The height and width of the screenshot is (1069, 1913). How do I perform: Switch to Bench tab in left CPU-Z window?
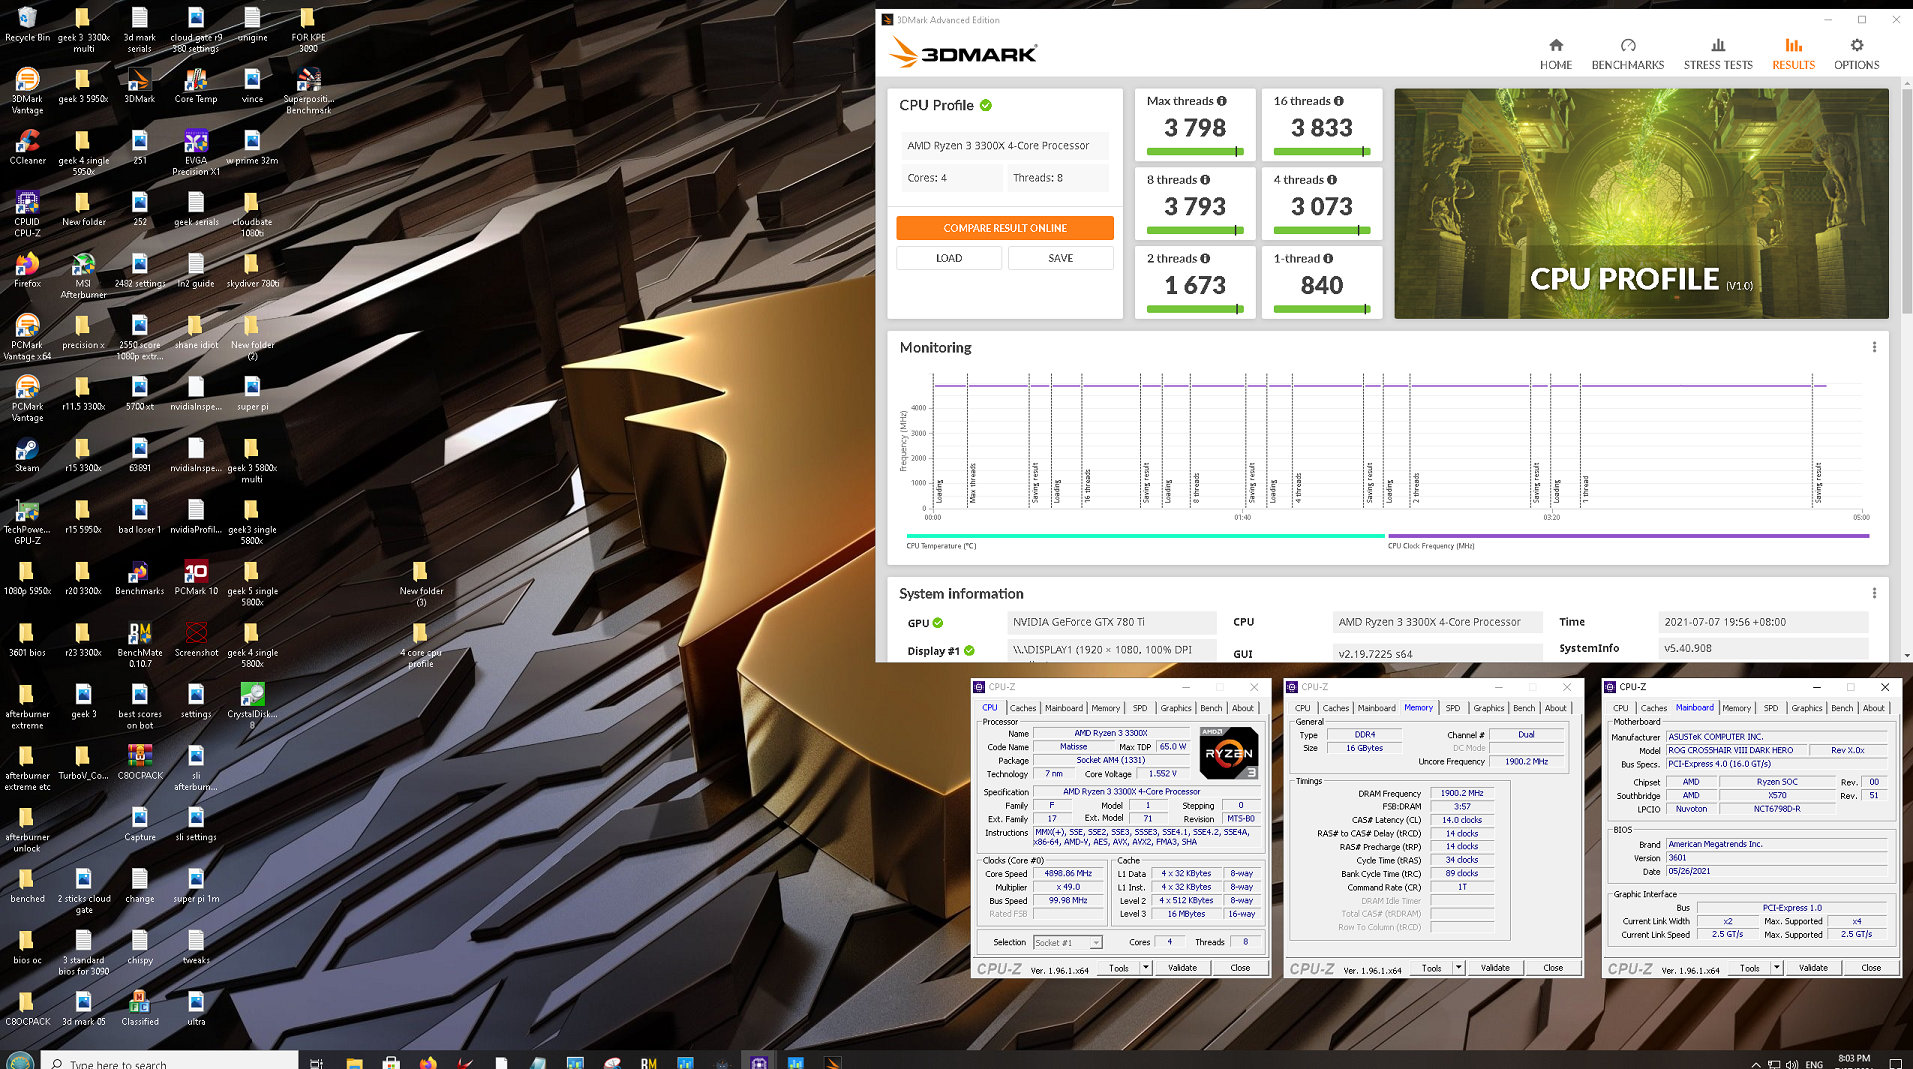click(x=1211, y=707)
